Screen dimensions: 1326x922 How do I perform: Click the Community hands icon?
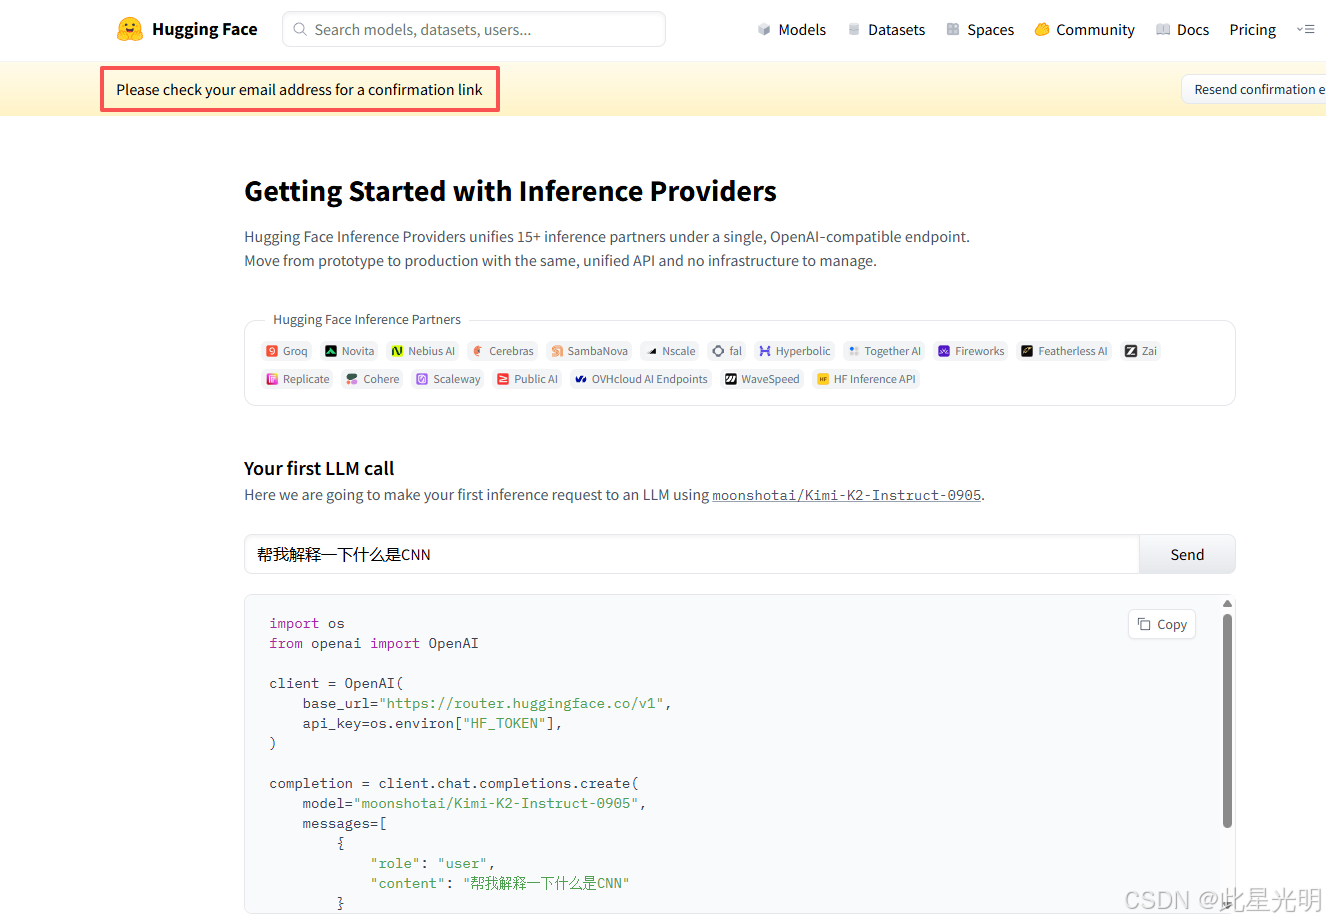click(x=1042, y=30)
